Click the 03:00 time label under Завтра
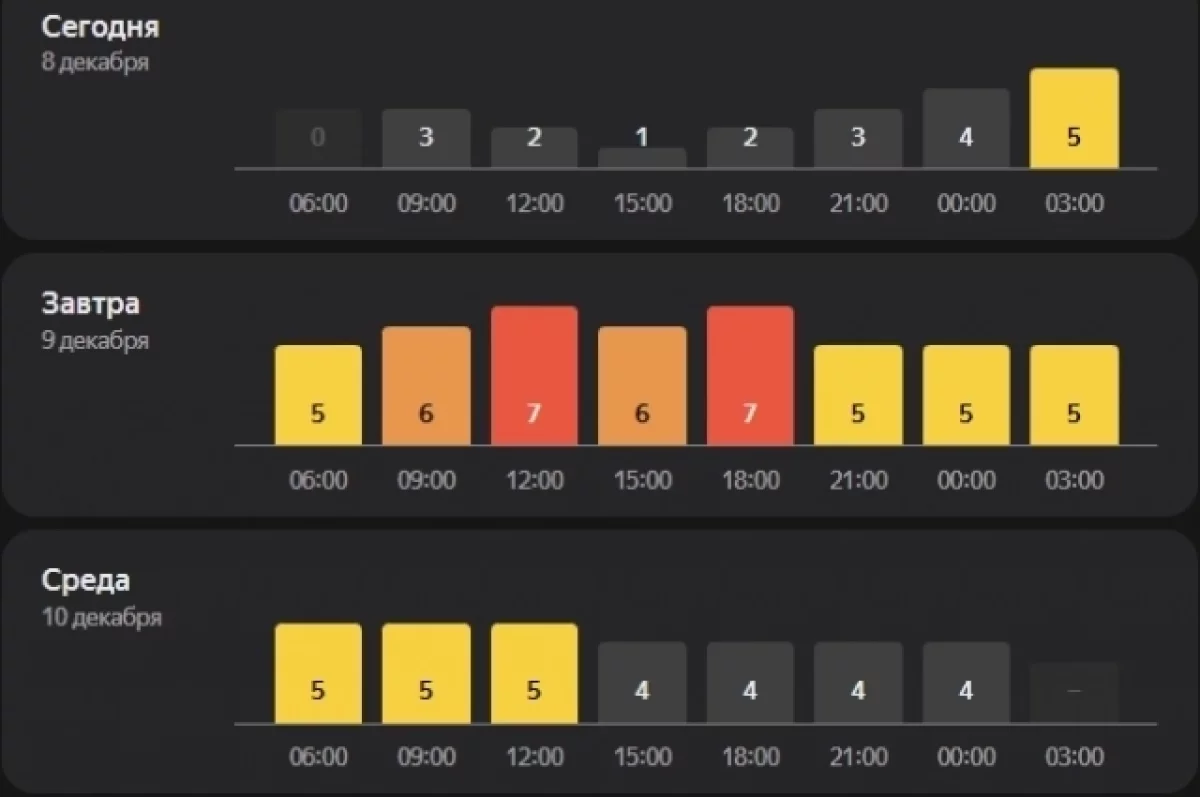This screenshot has width=1200, height=797. point(1073,480)
